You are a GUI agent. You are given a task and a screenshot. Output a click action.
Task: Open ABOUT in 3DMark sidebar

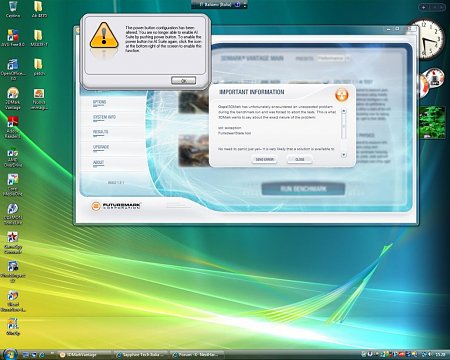(98, 163)
